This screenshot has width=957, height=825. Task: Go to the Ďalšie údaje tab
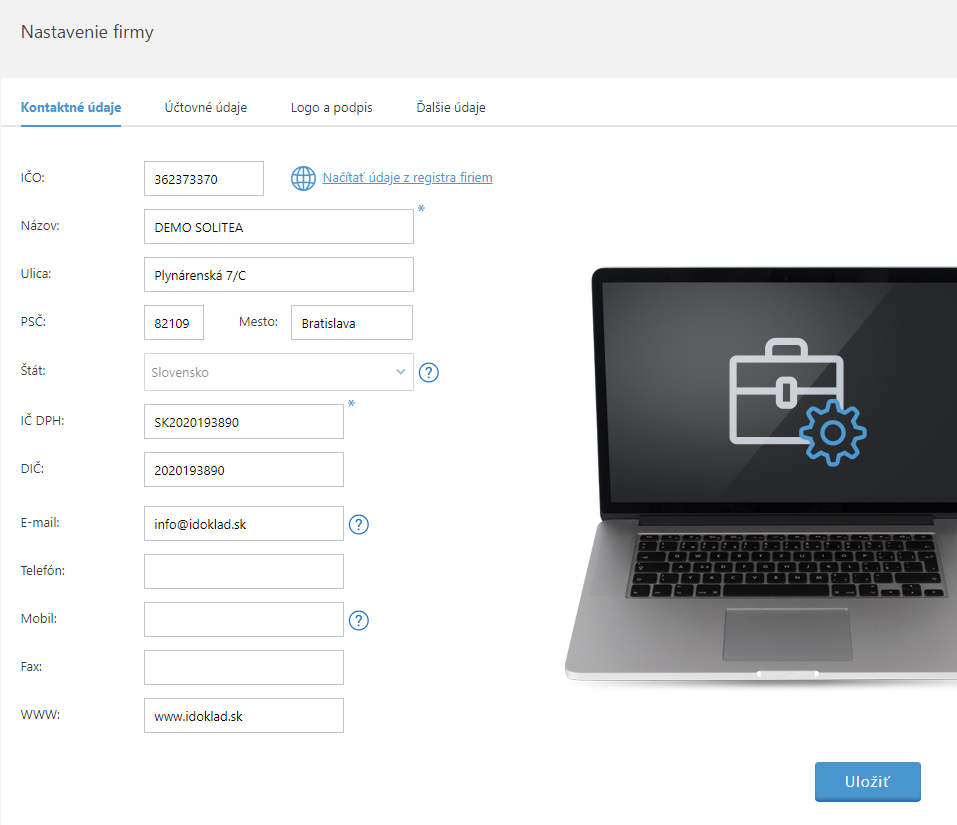click(451, 107)
